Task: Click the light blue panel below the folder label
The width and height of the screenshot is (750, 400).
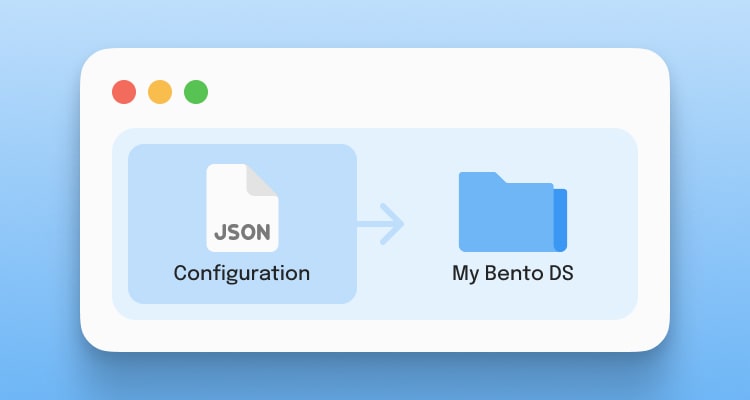Action: (x=512, y=300)
